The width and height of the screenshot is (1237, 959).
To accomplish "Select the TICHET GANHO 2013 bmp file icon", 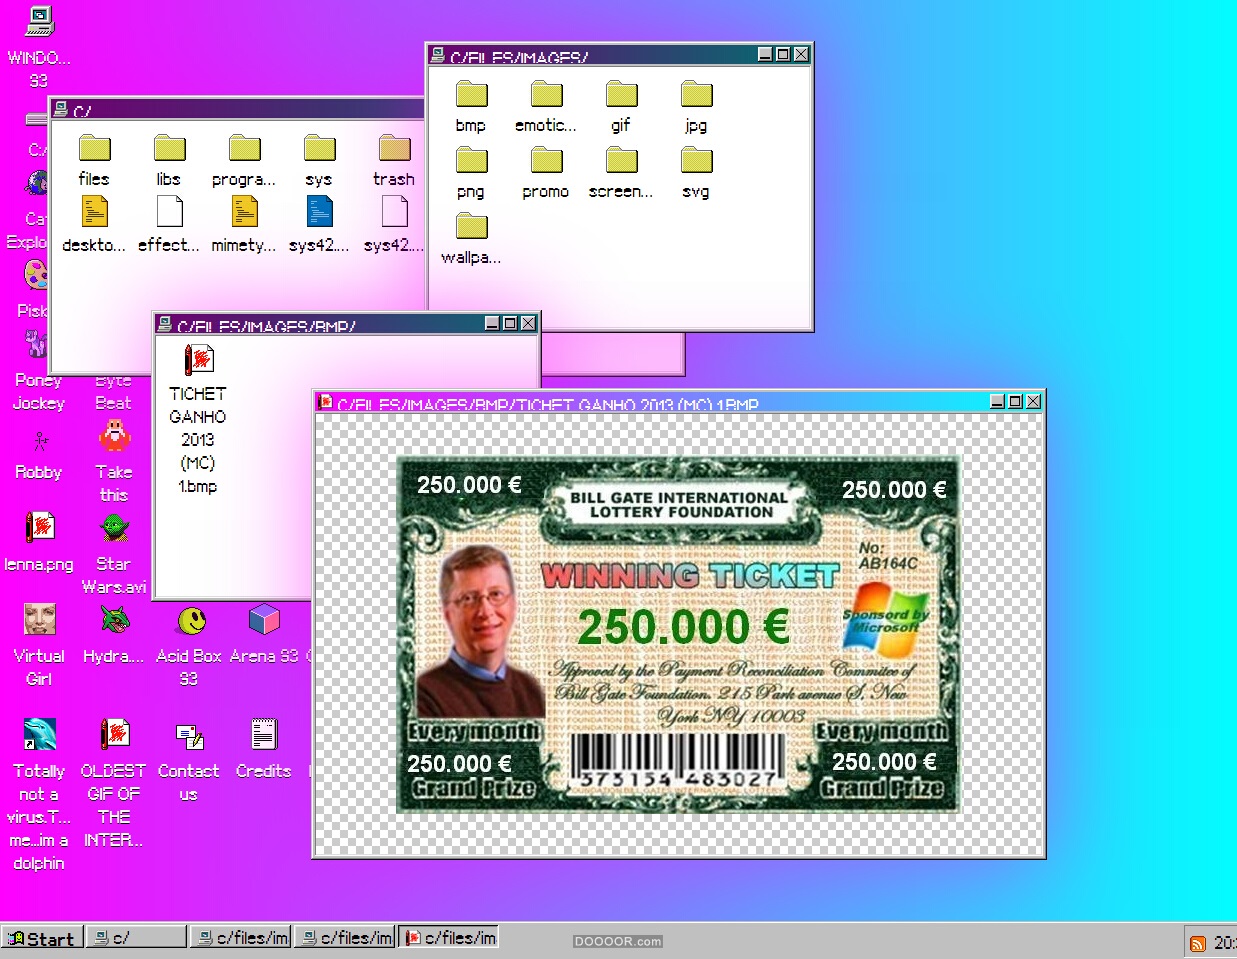I will coord(198,360).
